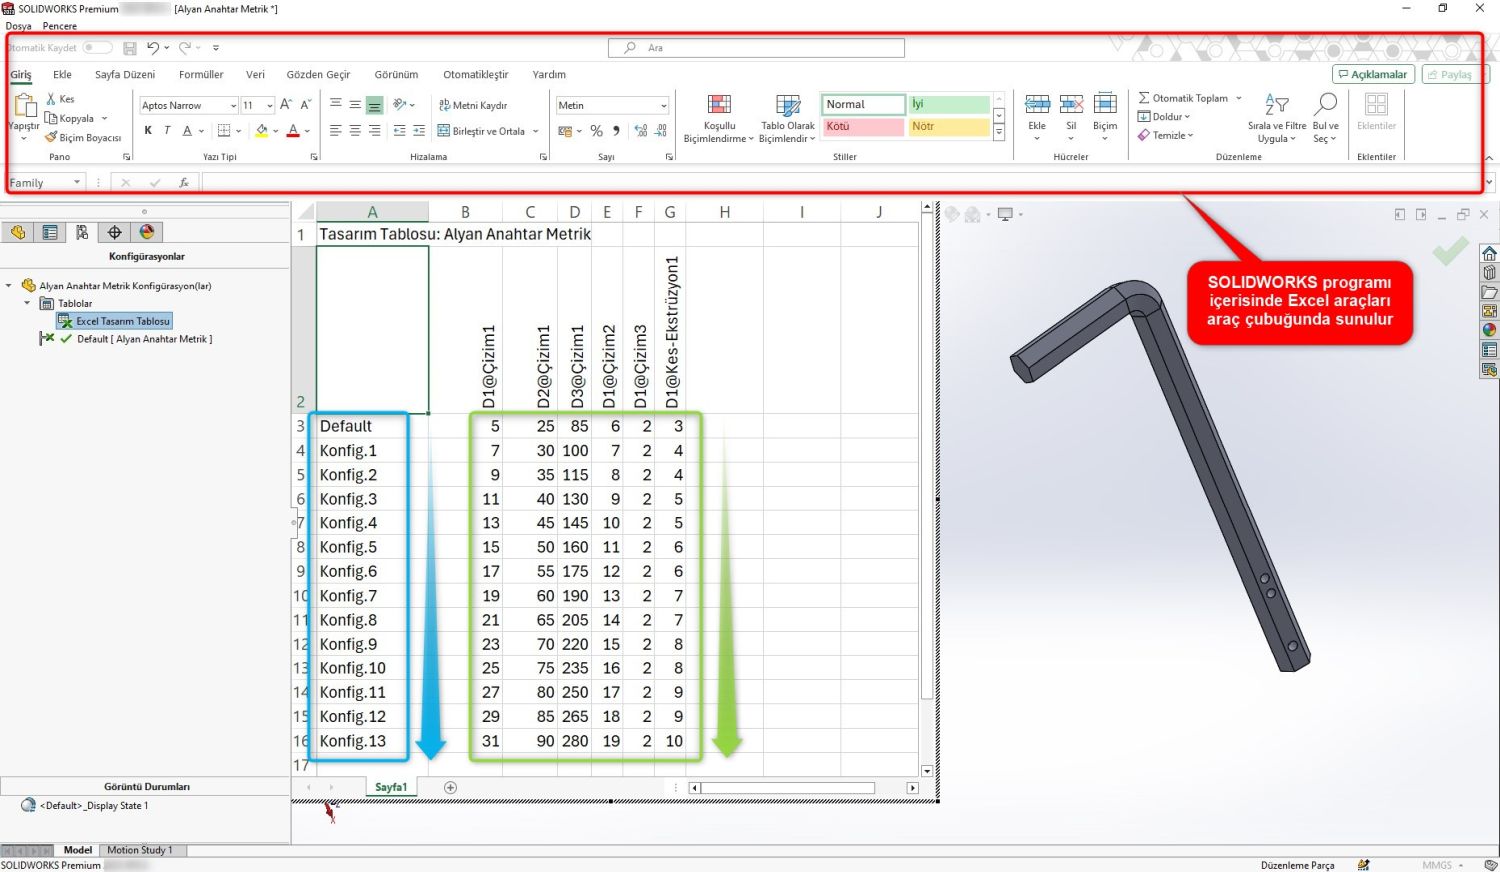Click the Açıklamalar comments button

click(1373, 74)
